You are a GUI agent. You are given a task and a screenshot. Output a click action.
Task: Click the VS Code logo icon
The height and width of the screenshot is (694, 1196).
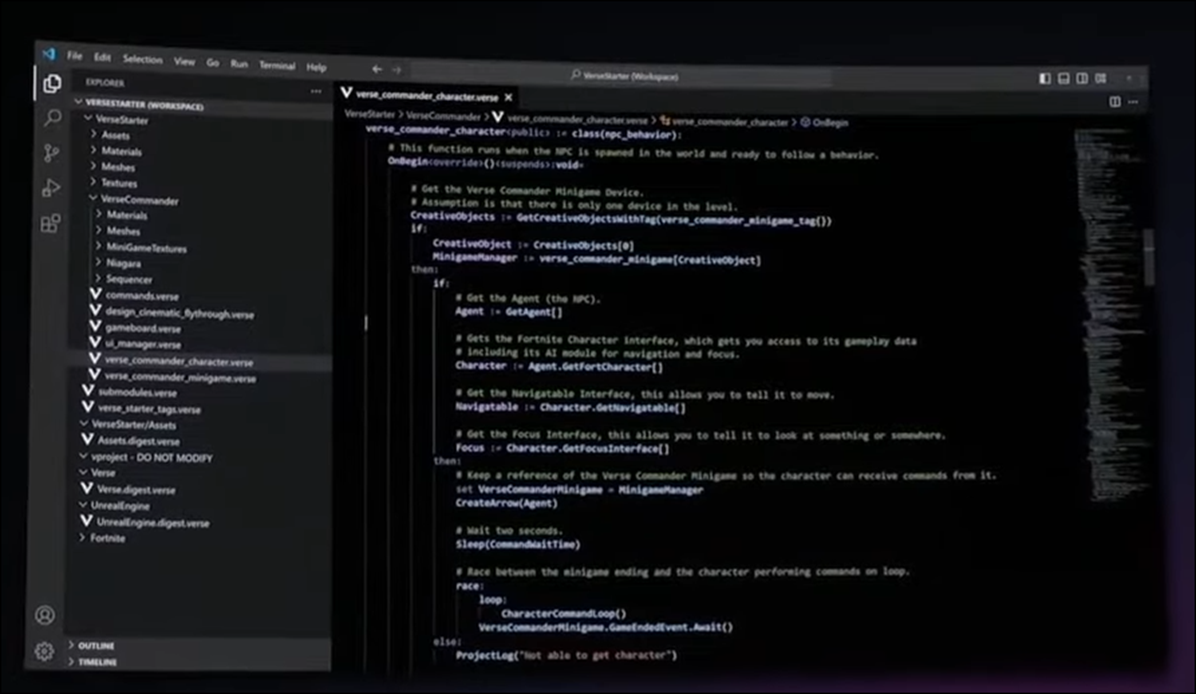[50, 53]
